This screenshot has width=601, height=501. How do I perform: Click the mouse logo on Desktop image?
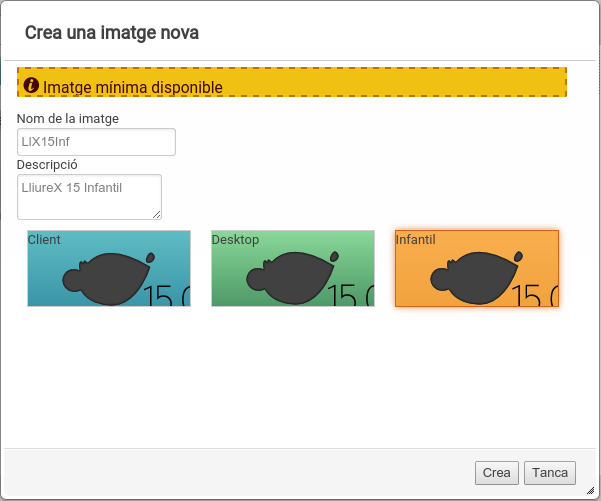[x=292, y=277]
